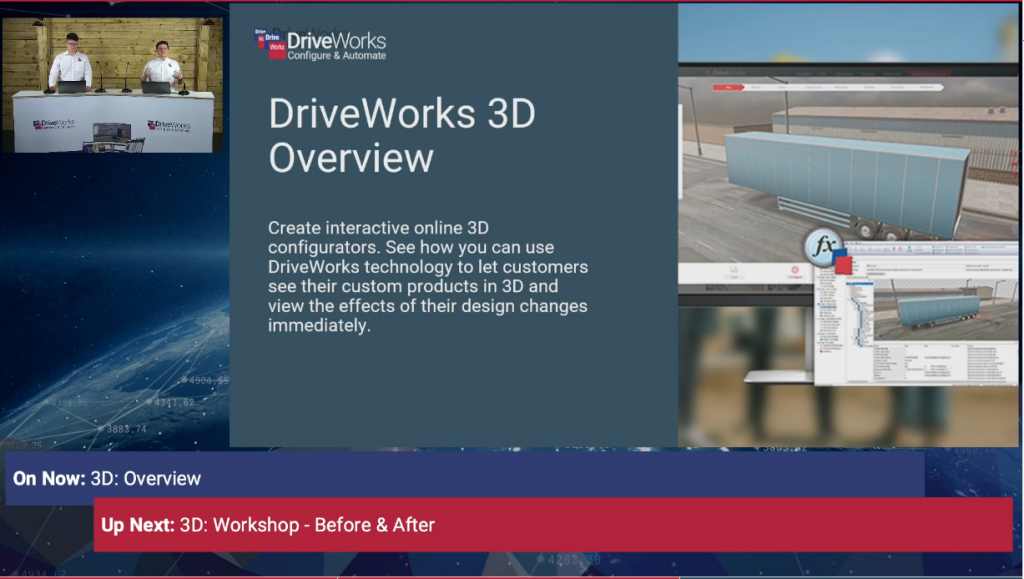Click the 'Configure & Automate' tagline text

(336, 56)
